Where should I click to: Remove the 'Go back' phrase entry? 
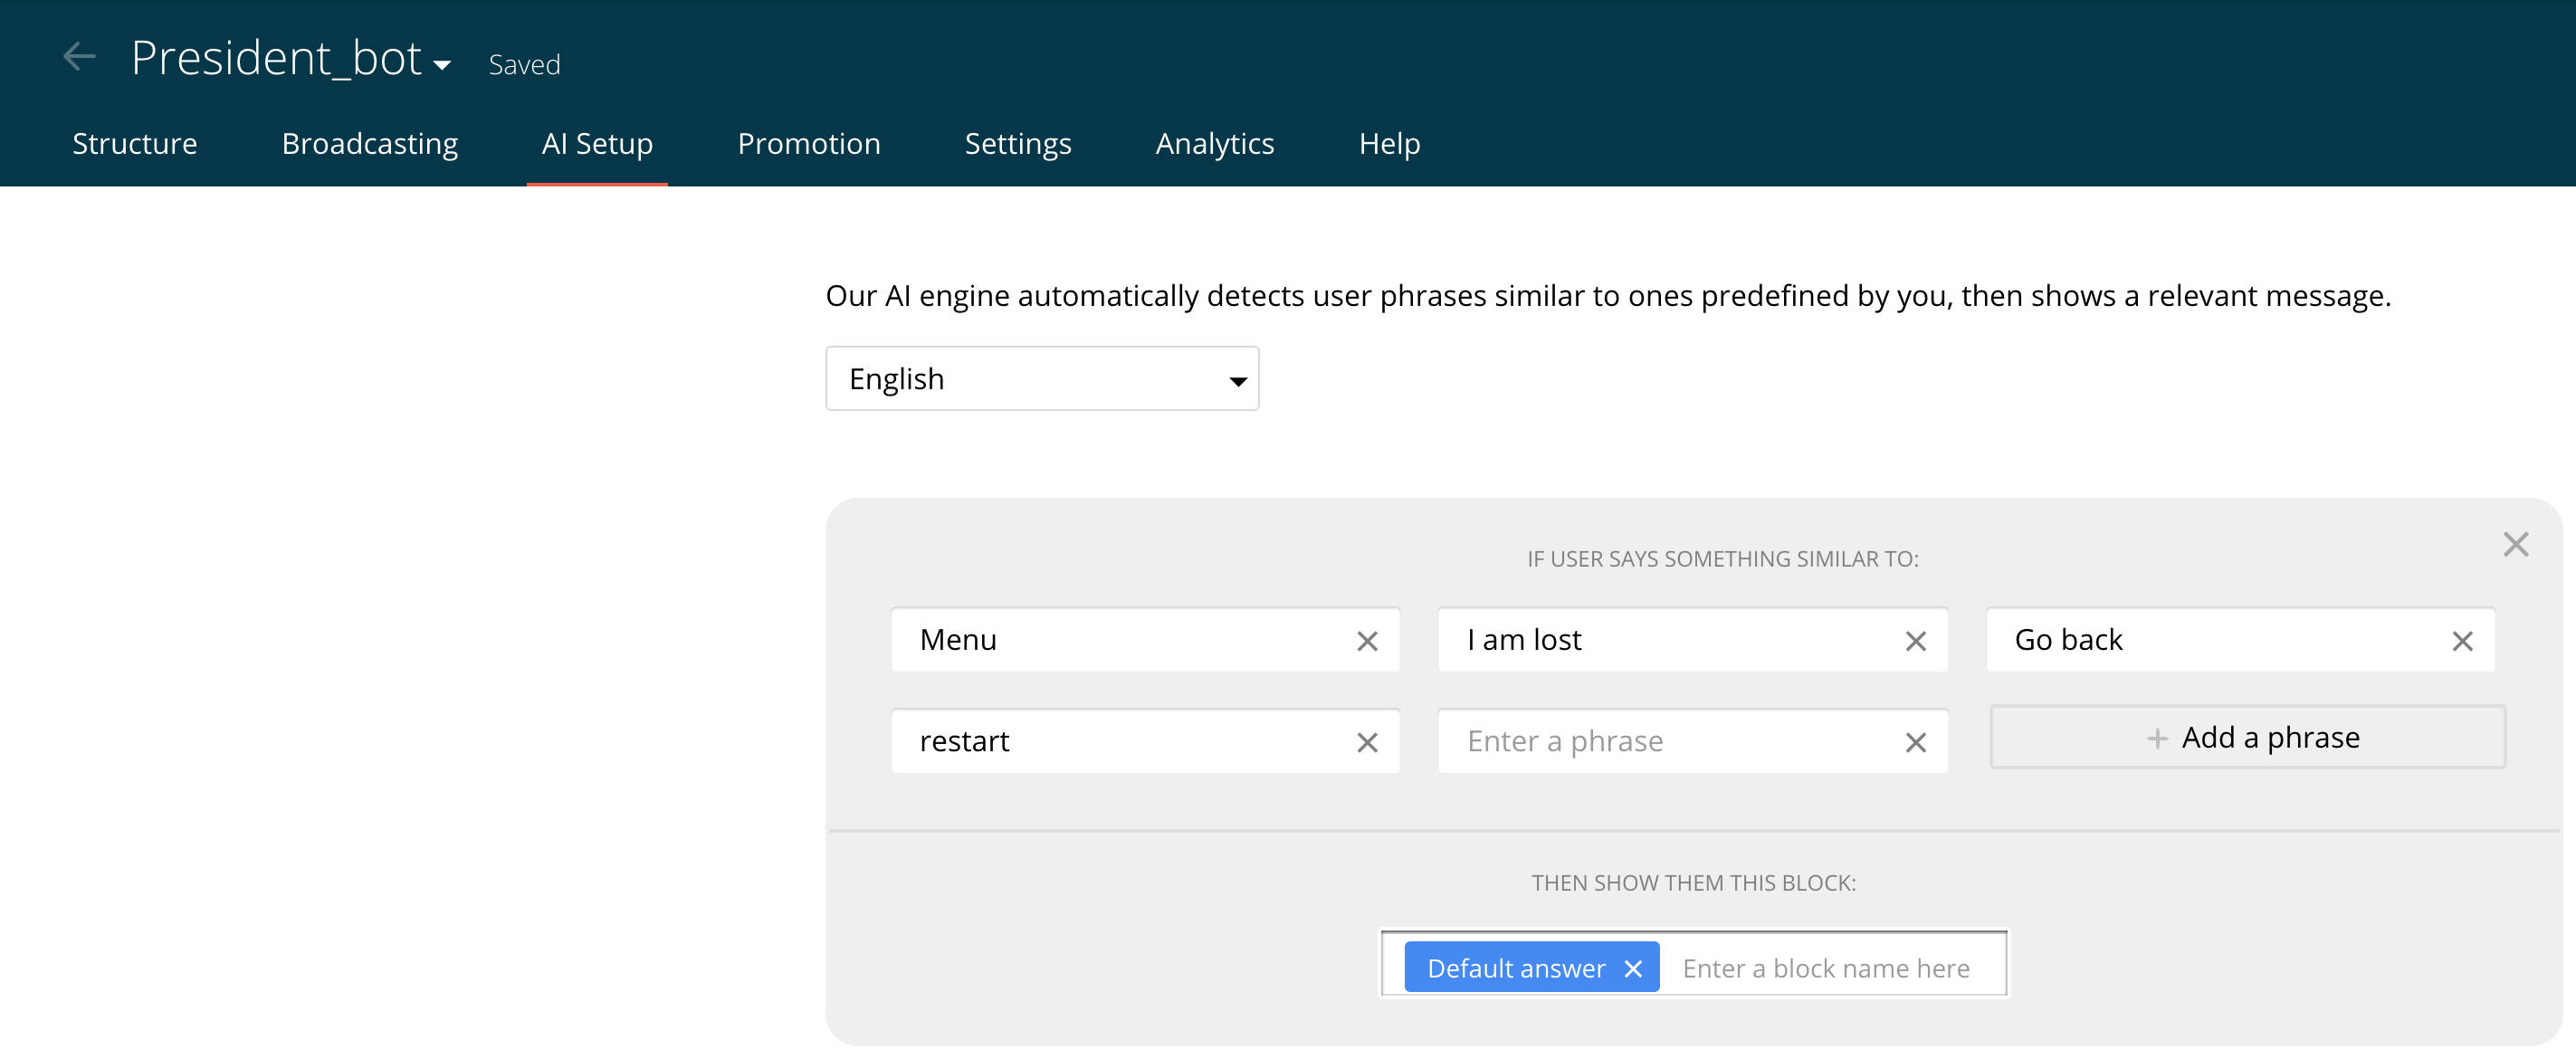tap(2462, 641)
